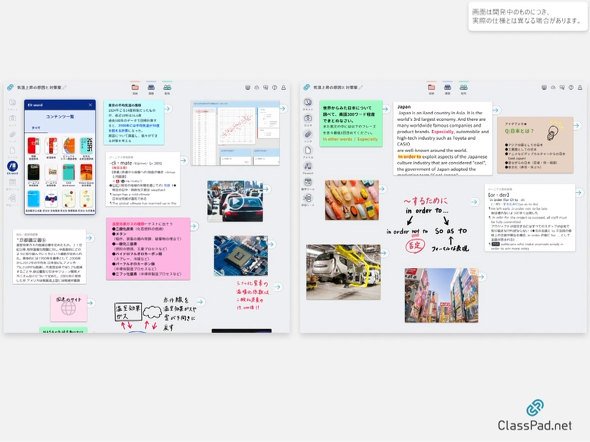Screen dimensions: 590x442
Task: Open red folder icon above the Japan essay note
Action: 432,87
